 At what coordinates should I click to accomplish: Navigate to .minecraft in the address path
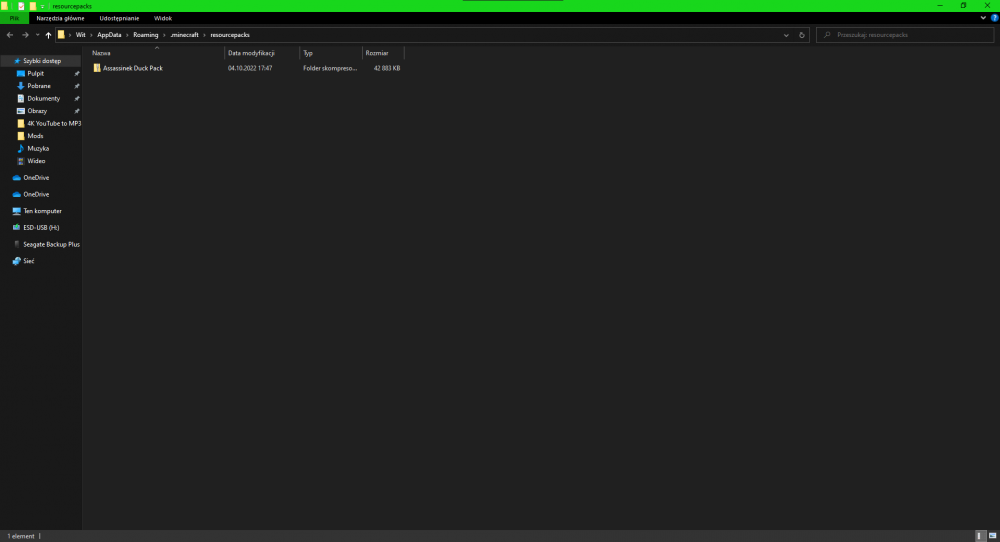coord(184,35)
